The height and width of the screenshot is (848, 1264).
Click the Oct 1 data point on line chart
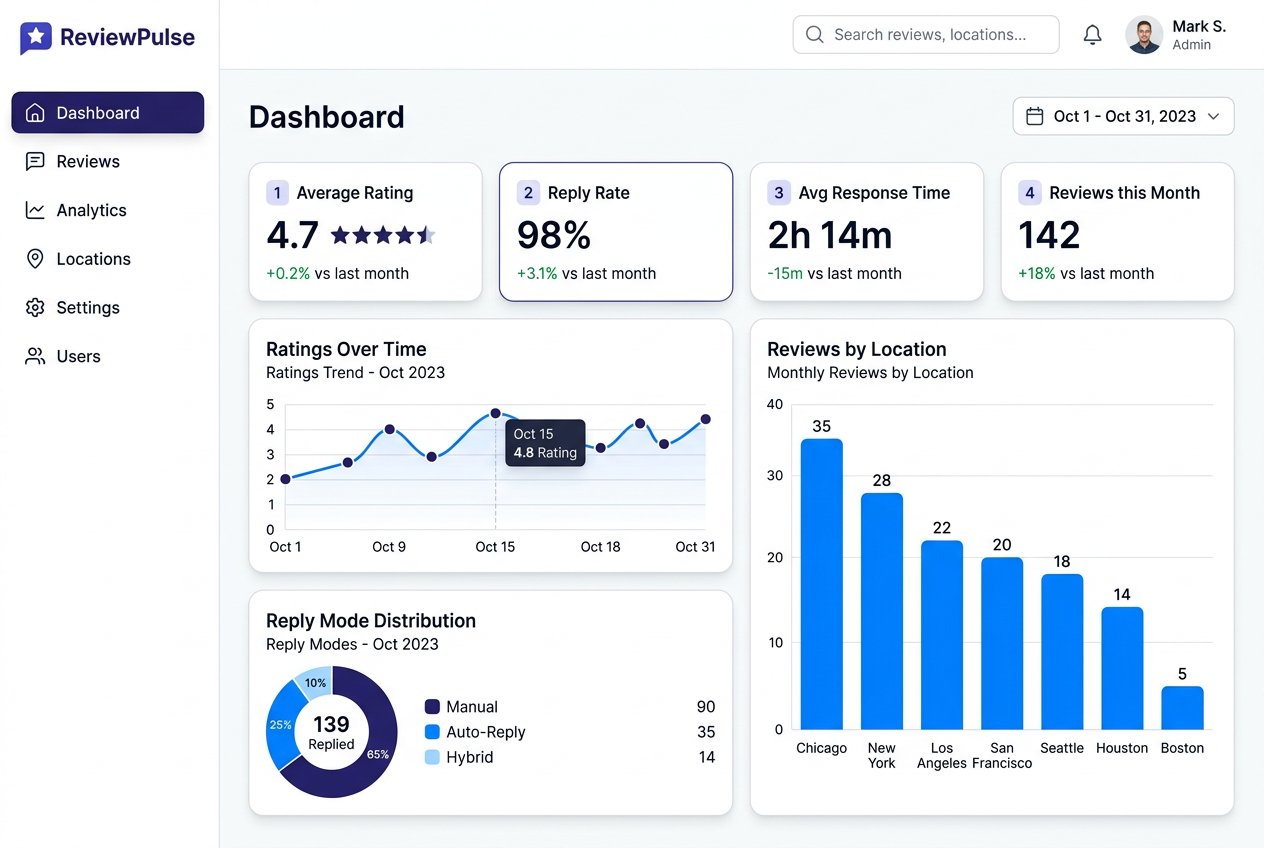[x=285, y=479]
